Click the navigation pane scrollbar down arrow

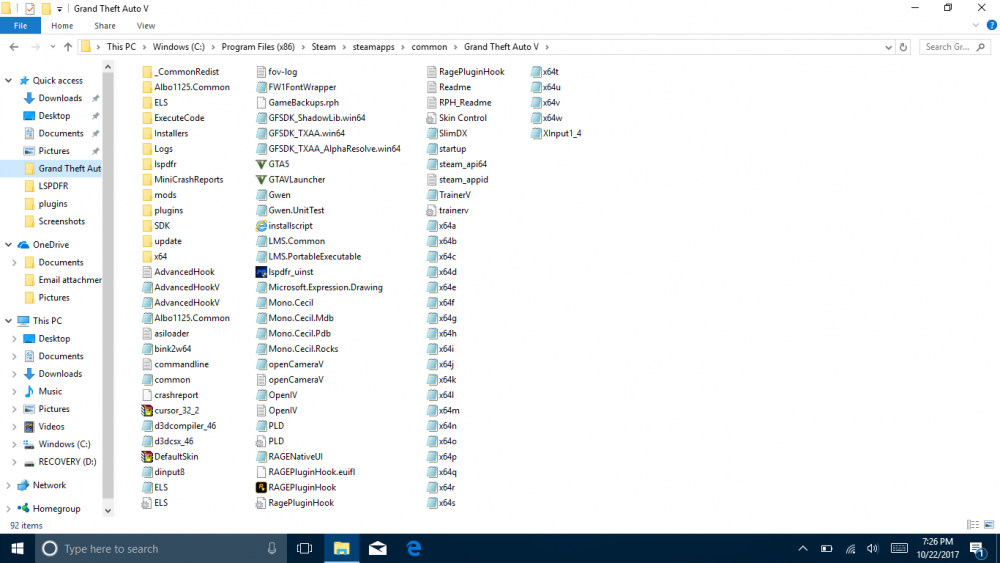coord(108,510)
